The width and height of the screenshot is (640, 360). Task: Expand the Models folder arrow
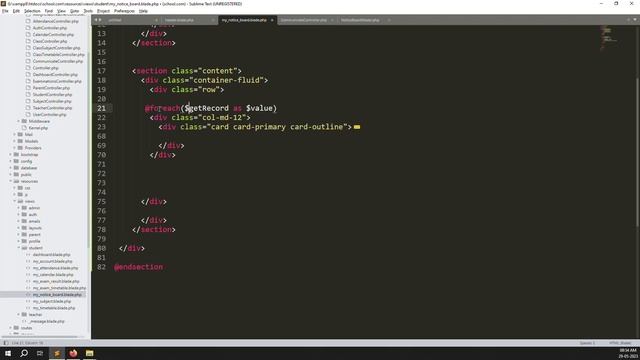14,141
